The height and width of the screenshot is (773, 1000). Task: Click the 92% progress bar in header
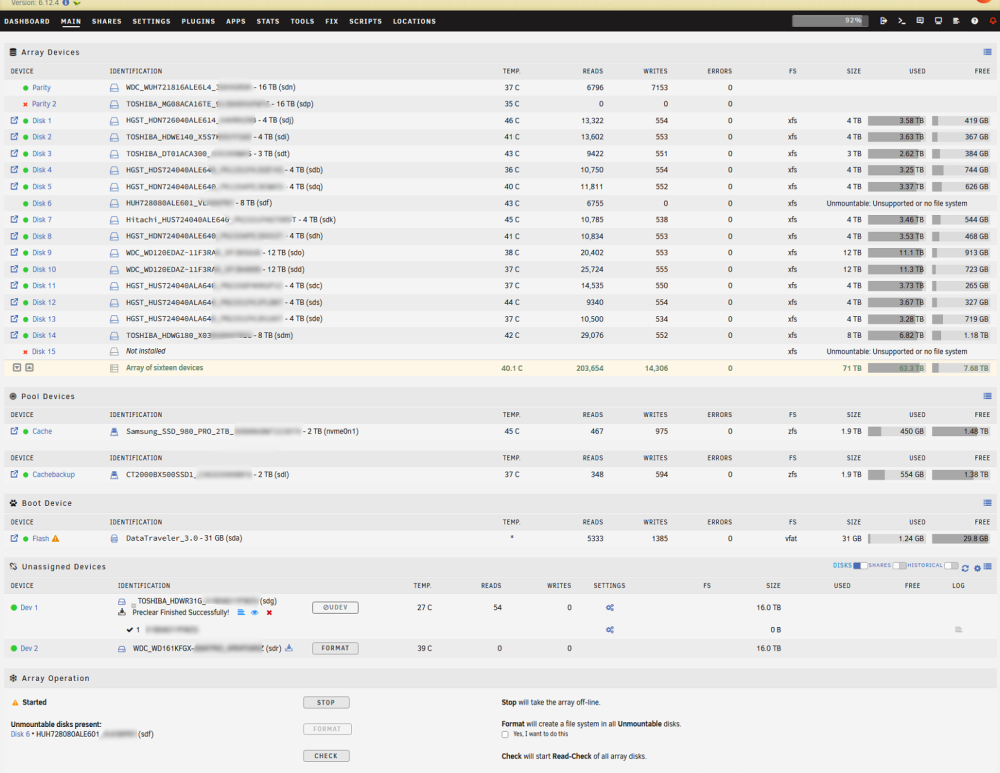tap(830, 21)
